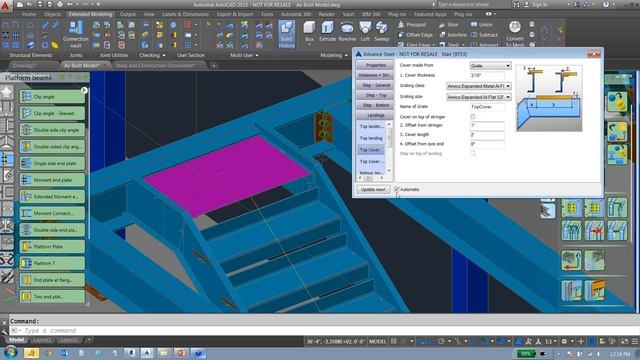Open the Objects ribbon tab
640x360 pixels.
click(52, 14)
